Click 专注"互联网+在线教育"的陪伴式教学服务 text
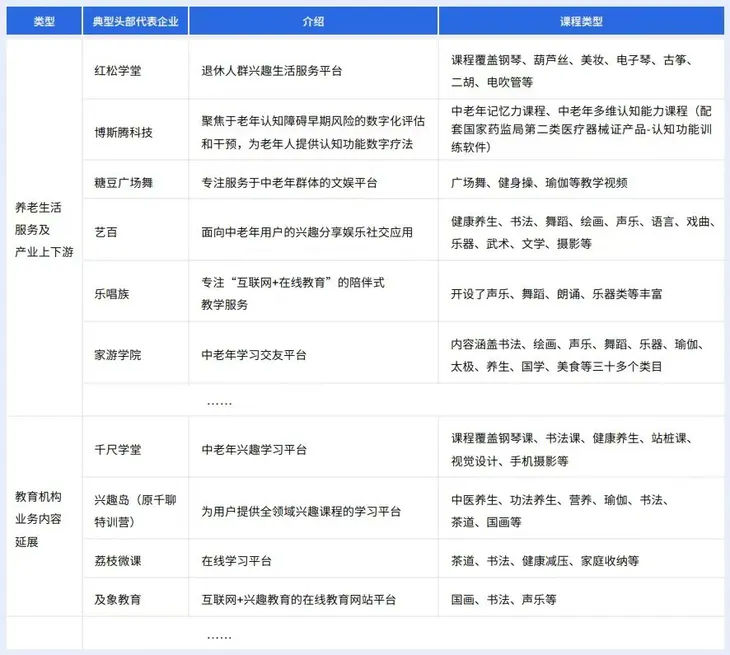730x655 pixels. [293, 293]
